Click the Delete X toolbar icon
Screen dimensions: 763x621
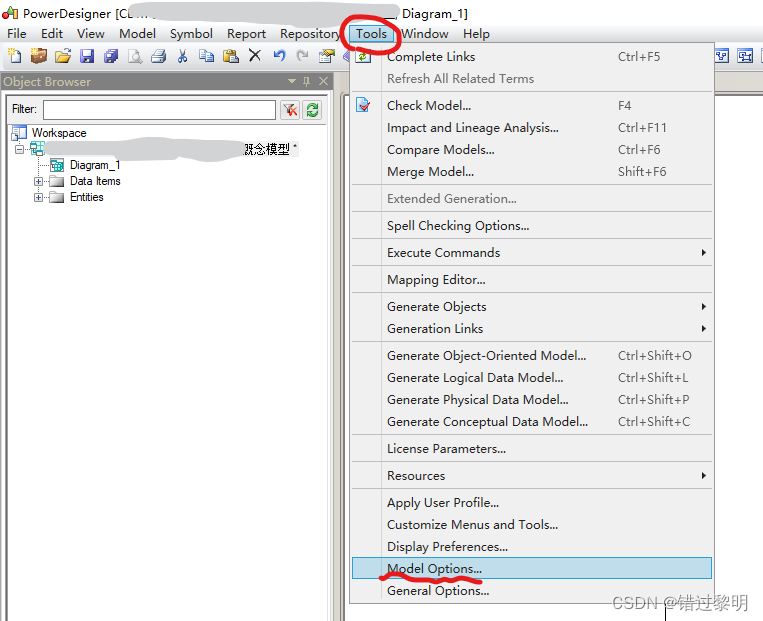tap(254, 55)
